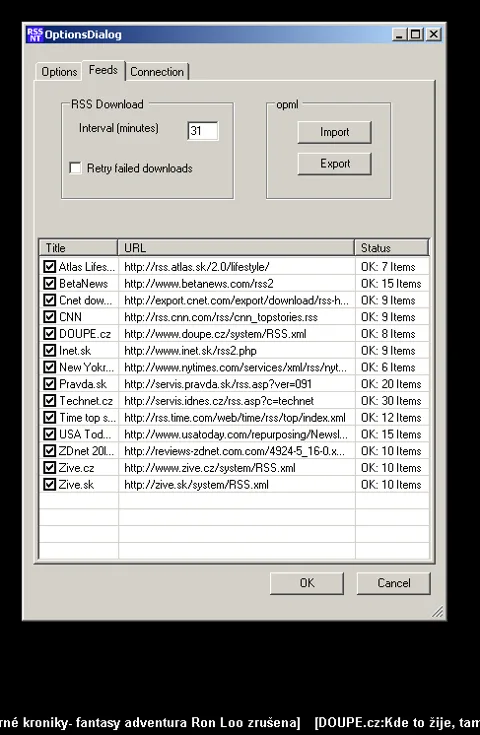Click the www.inet.sk/rss2.php URL

pos(237,351)
